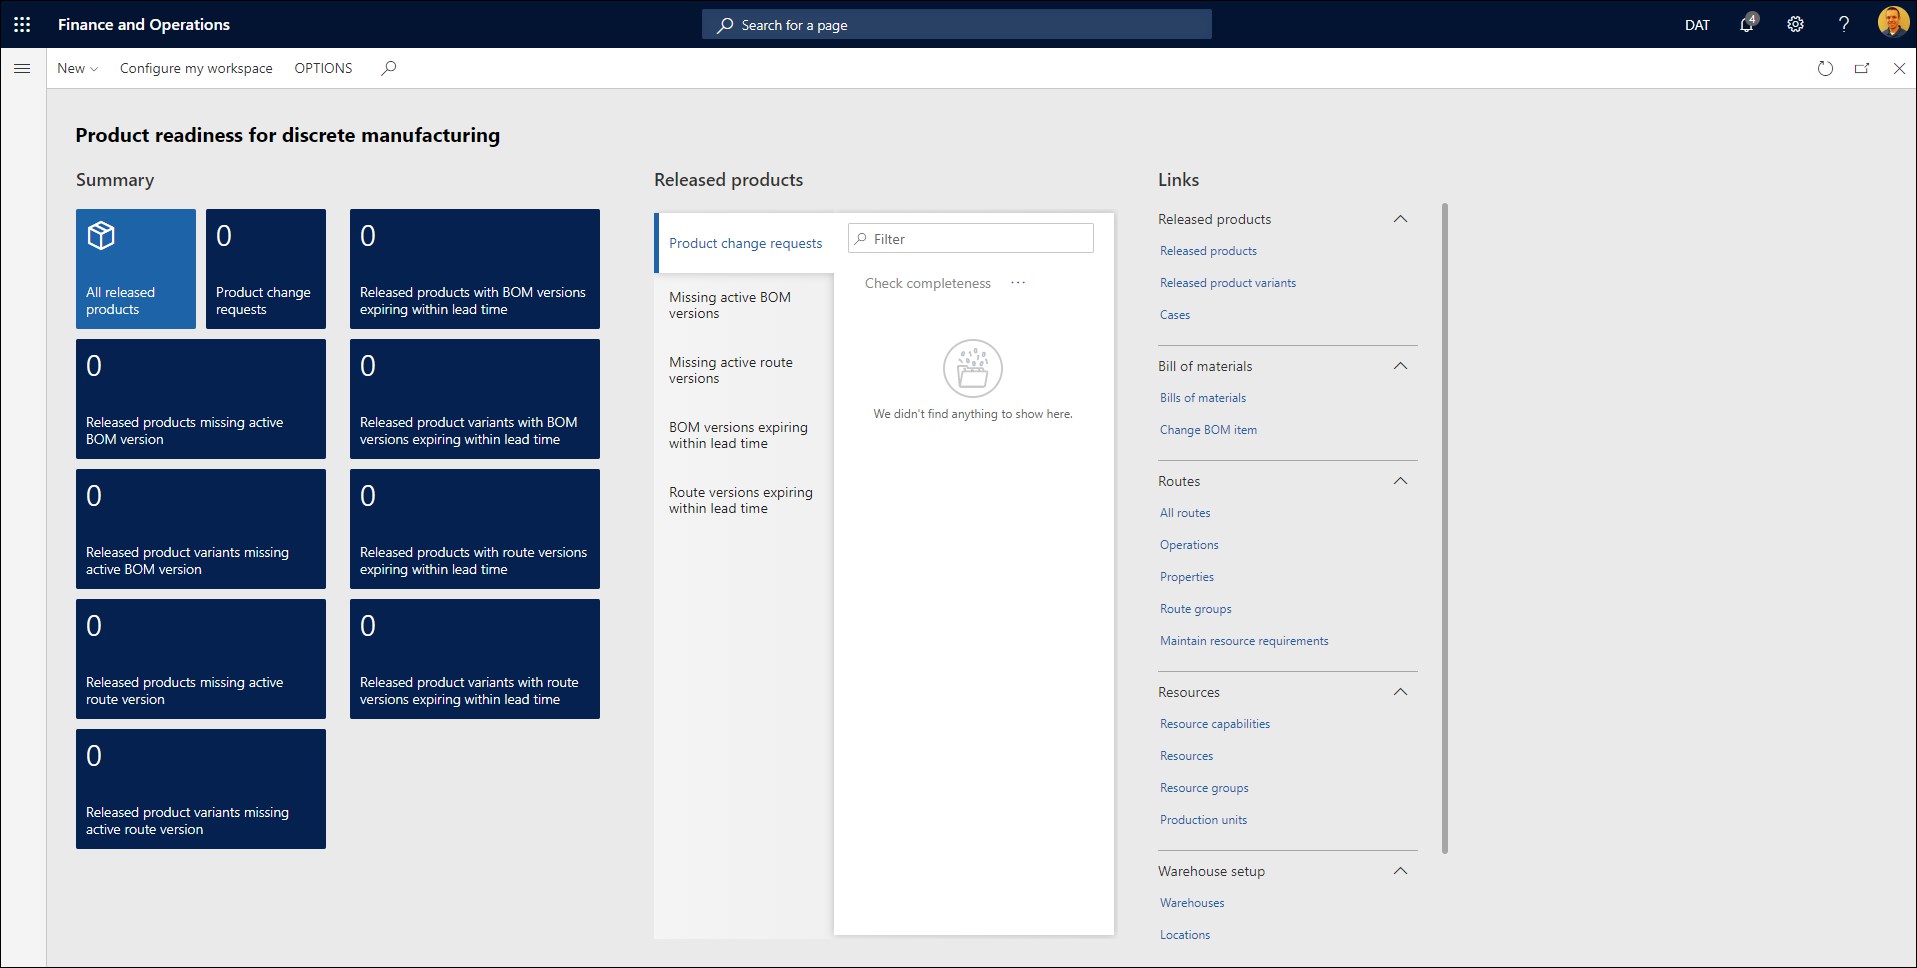Refresh the page using the refresh icon
Viewport: 1917px width, 968px height.
click(1825, 68)
